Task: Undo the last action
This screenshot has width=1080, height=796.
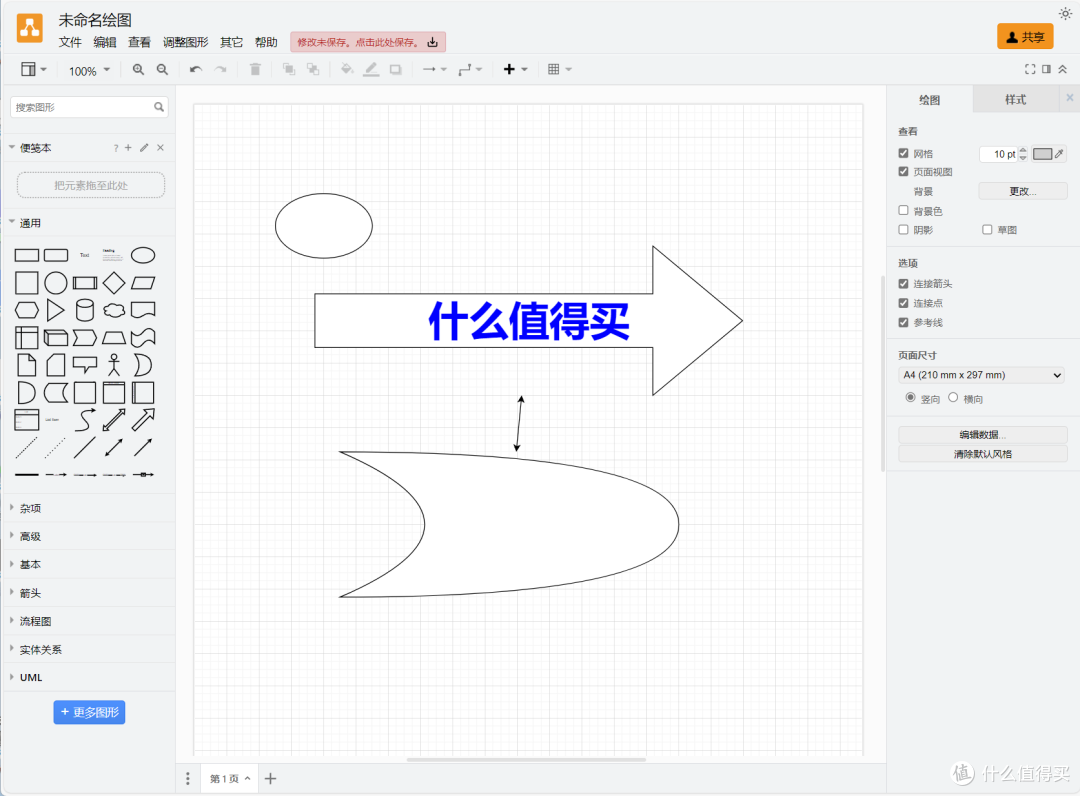Action: pyautogui.click(x=196, y=70)
